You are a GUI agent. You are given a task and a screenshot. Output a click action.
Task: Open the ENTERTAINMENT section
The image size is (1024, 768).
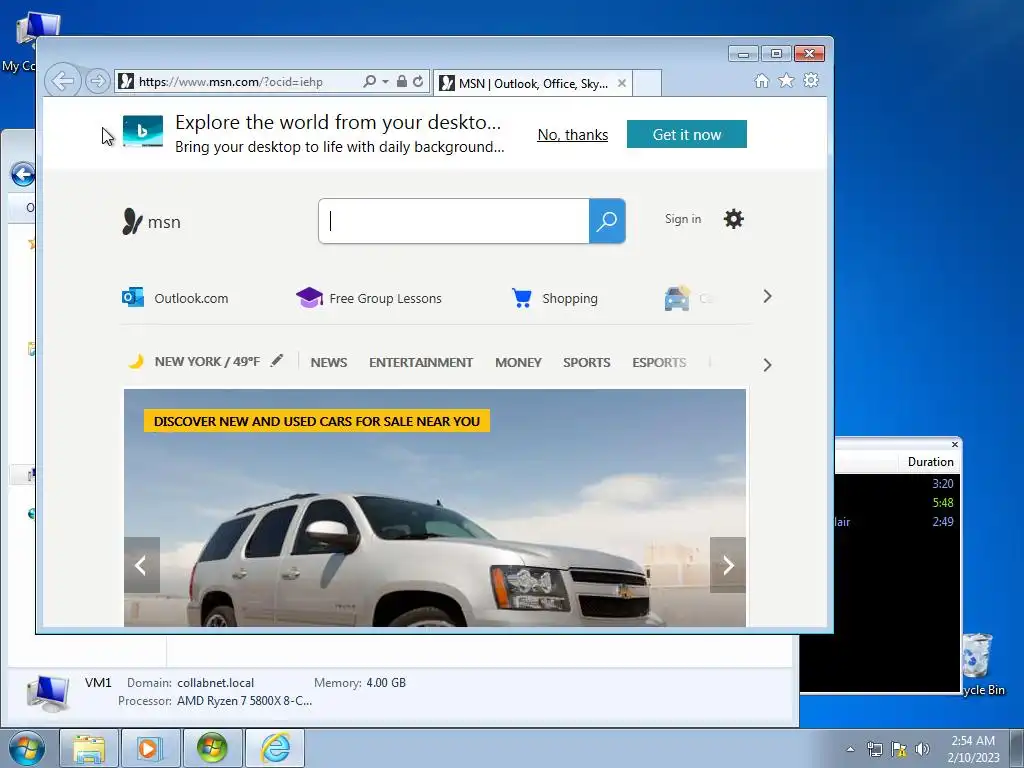coord(421,362)
